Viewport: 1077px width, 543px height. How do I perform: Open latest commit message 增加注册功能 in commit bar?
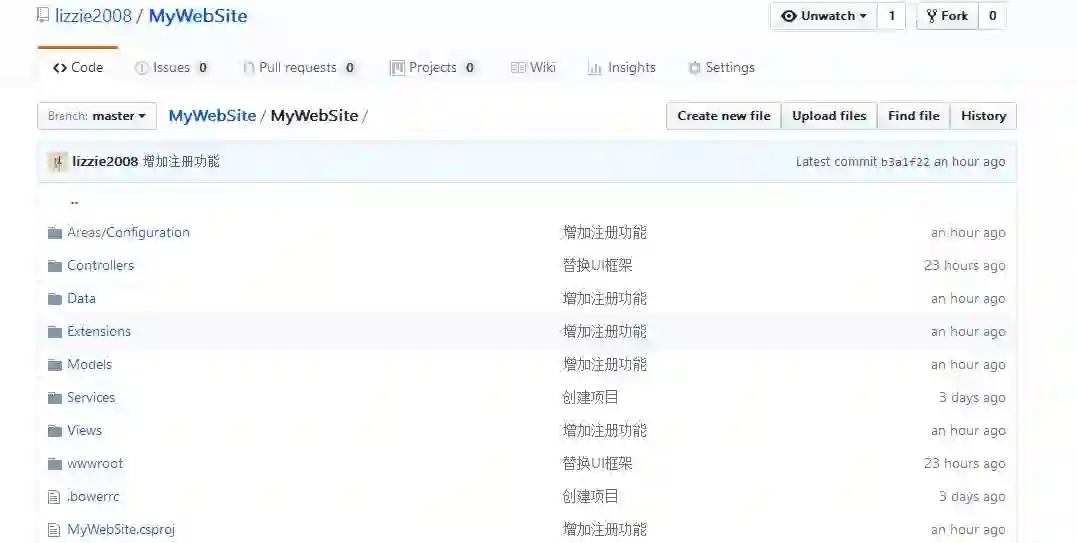click(x=181, y=162)
